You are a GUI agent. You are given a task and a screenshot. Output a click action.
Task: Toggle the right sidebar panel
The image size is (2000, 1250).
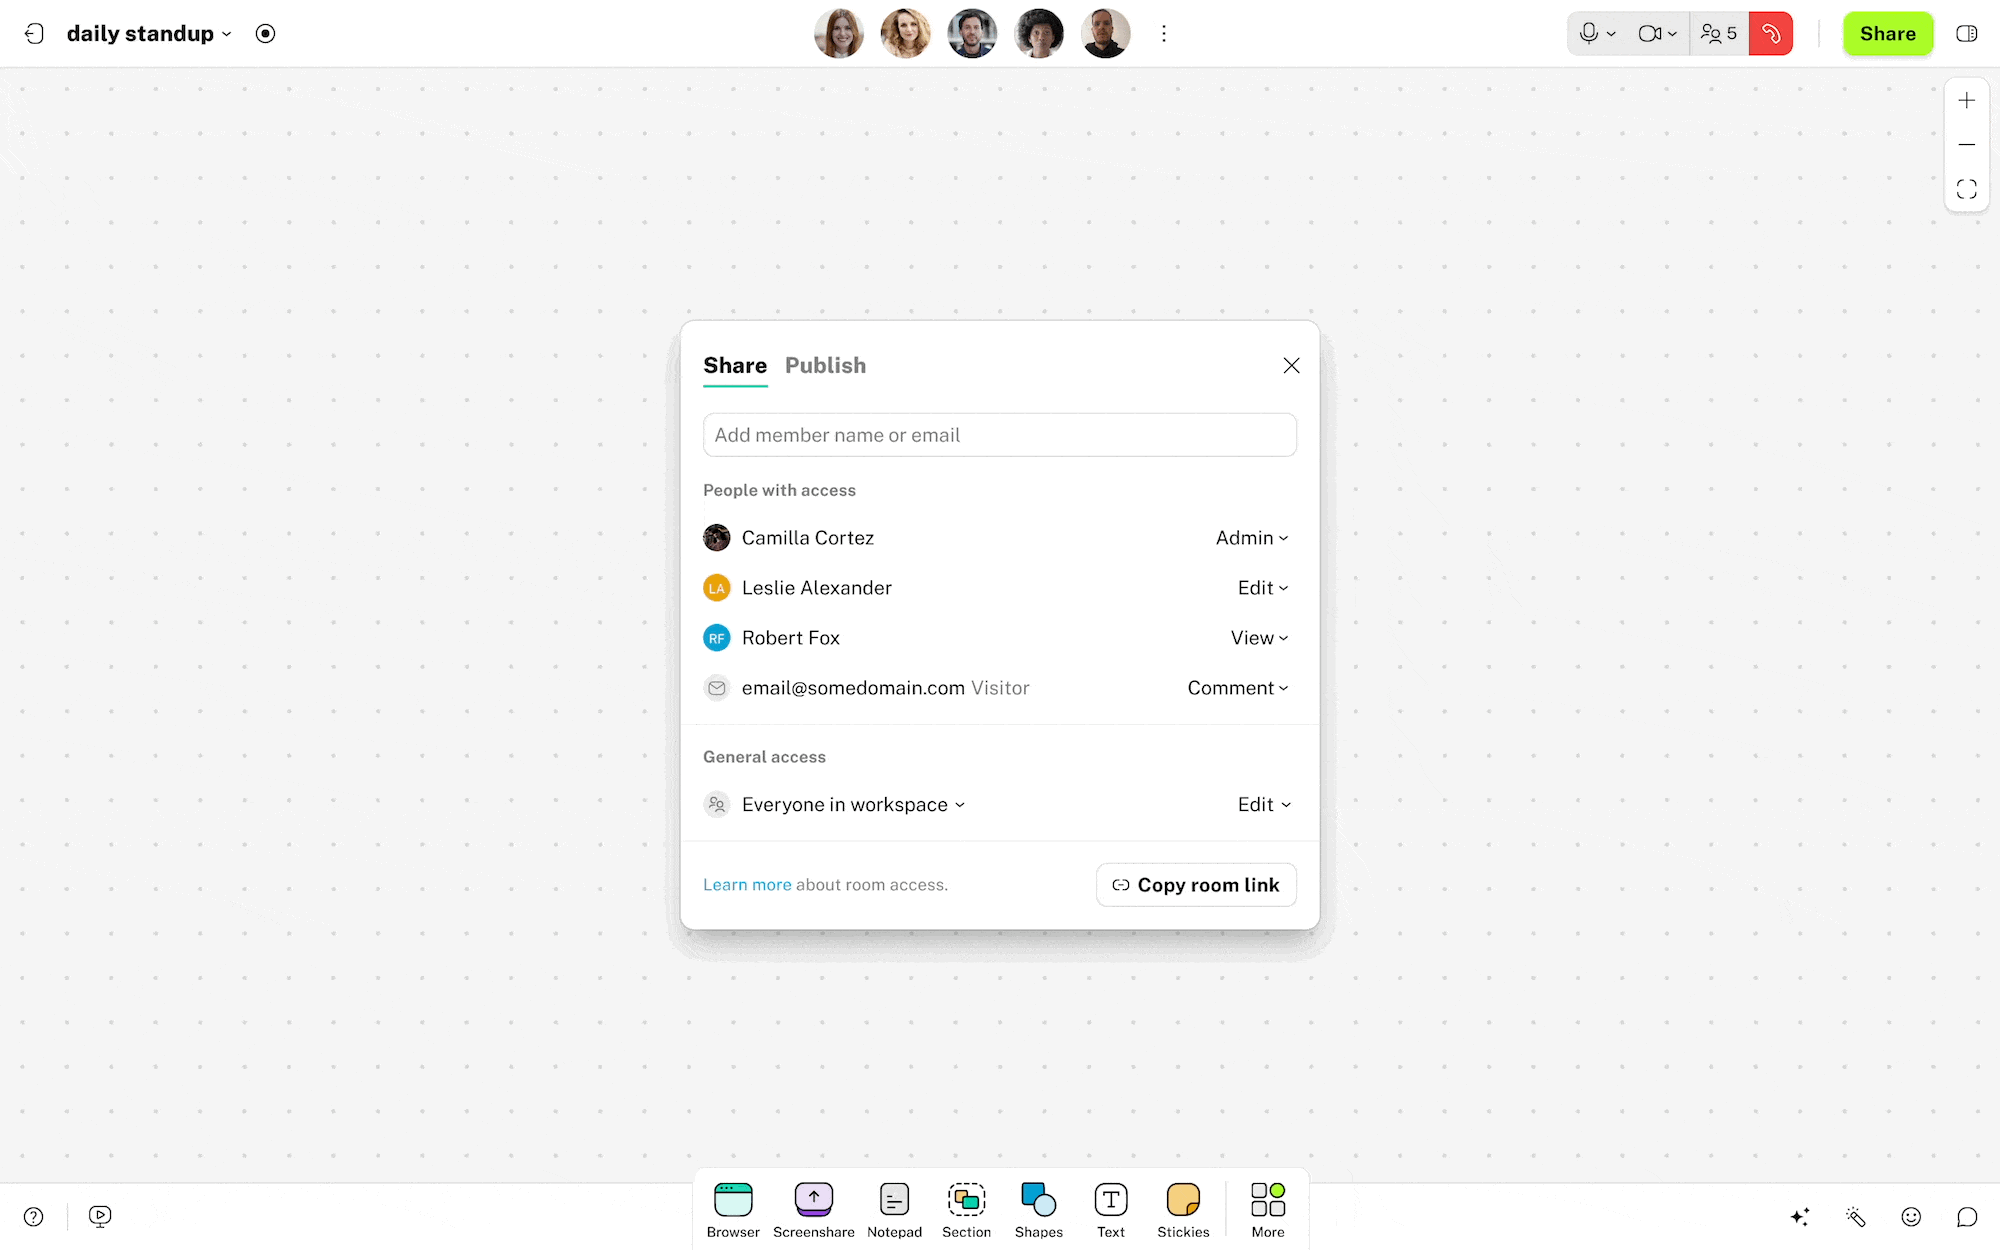click(x=1966, y=34)
